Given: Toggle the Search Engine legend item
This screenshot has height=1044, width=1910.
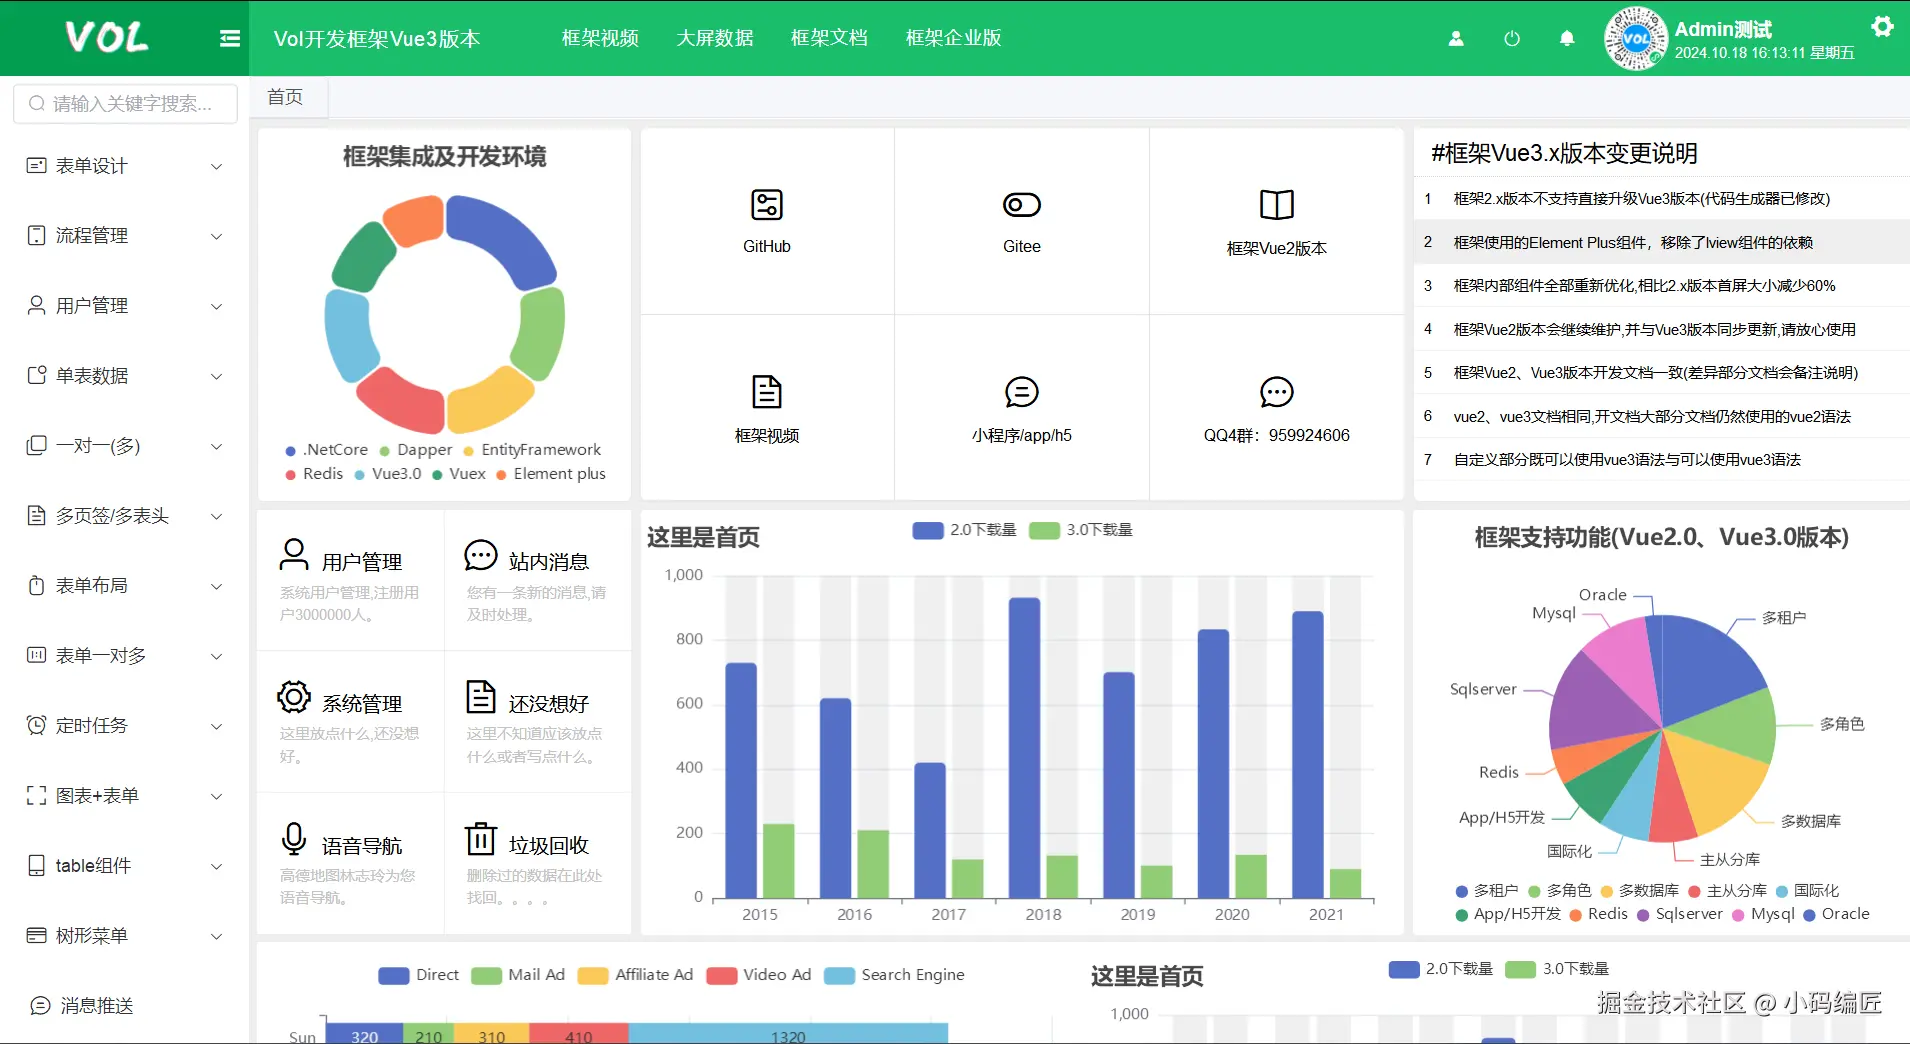Looking at the screenshot, I should [894, 975].
